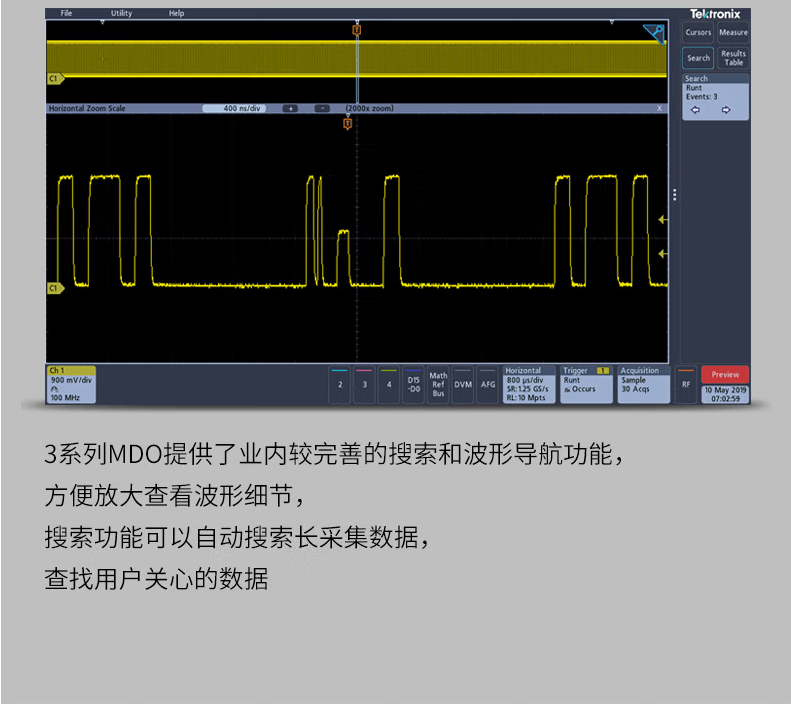
Task: Toggle channel 3 on
Action: (x=364, y=384)
